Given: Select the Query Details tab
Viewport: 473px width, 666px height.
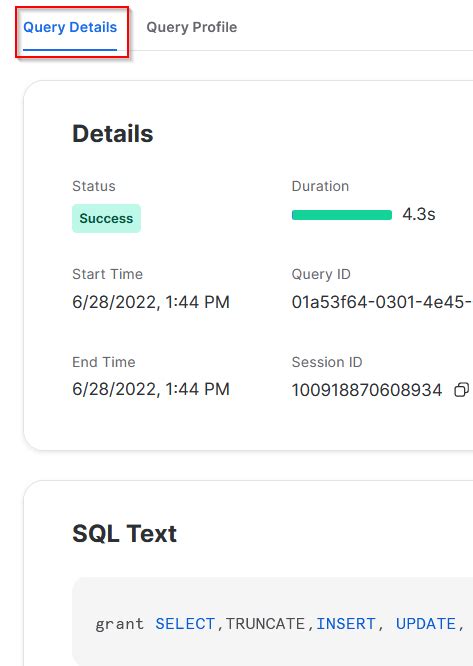Looking at the screenshot, I should click(70, 27).
